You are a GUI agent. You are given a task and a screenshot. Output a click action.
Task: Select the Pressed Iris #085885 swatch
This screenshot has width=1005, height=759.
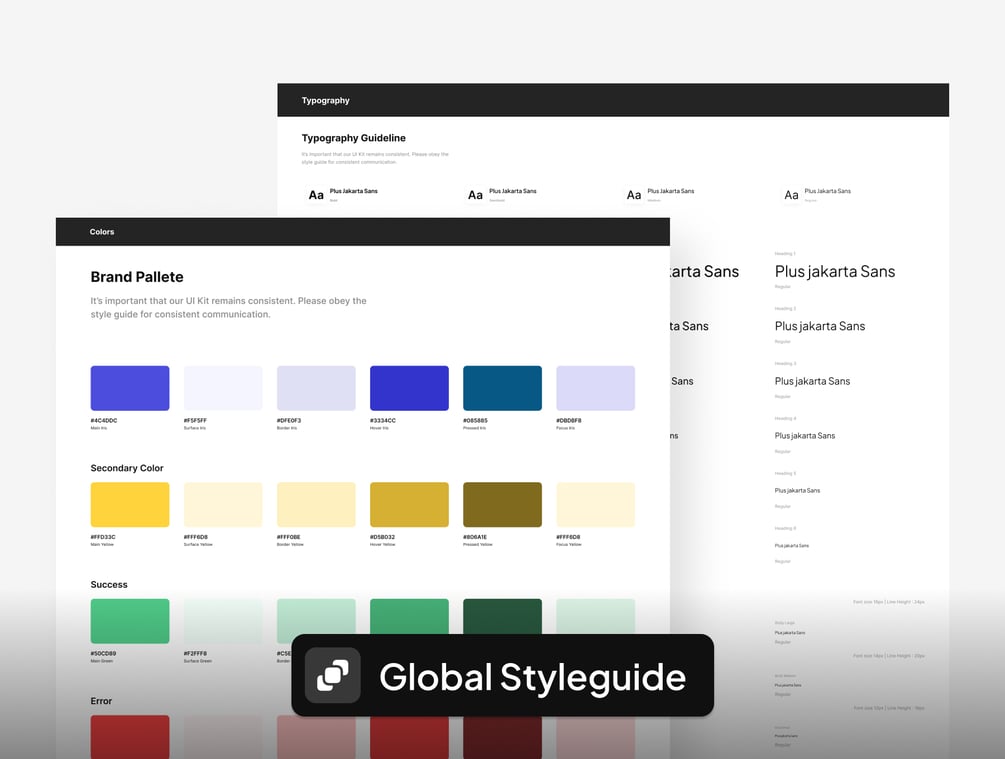click(502, 388)
